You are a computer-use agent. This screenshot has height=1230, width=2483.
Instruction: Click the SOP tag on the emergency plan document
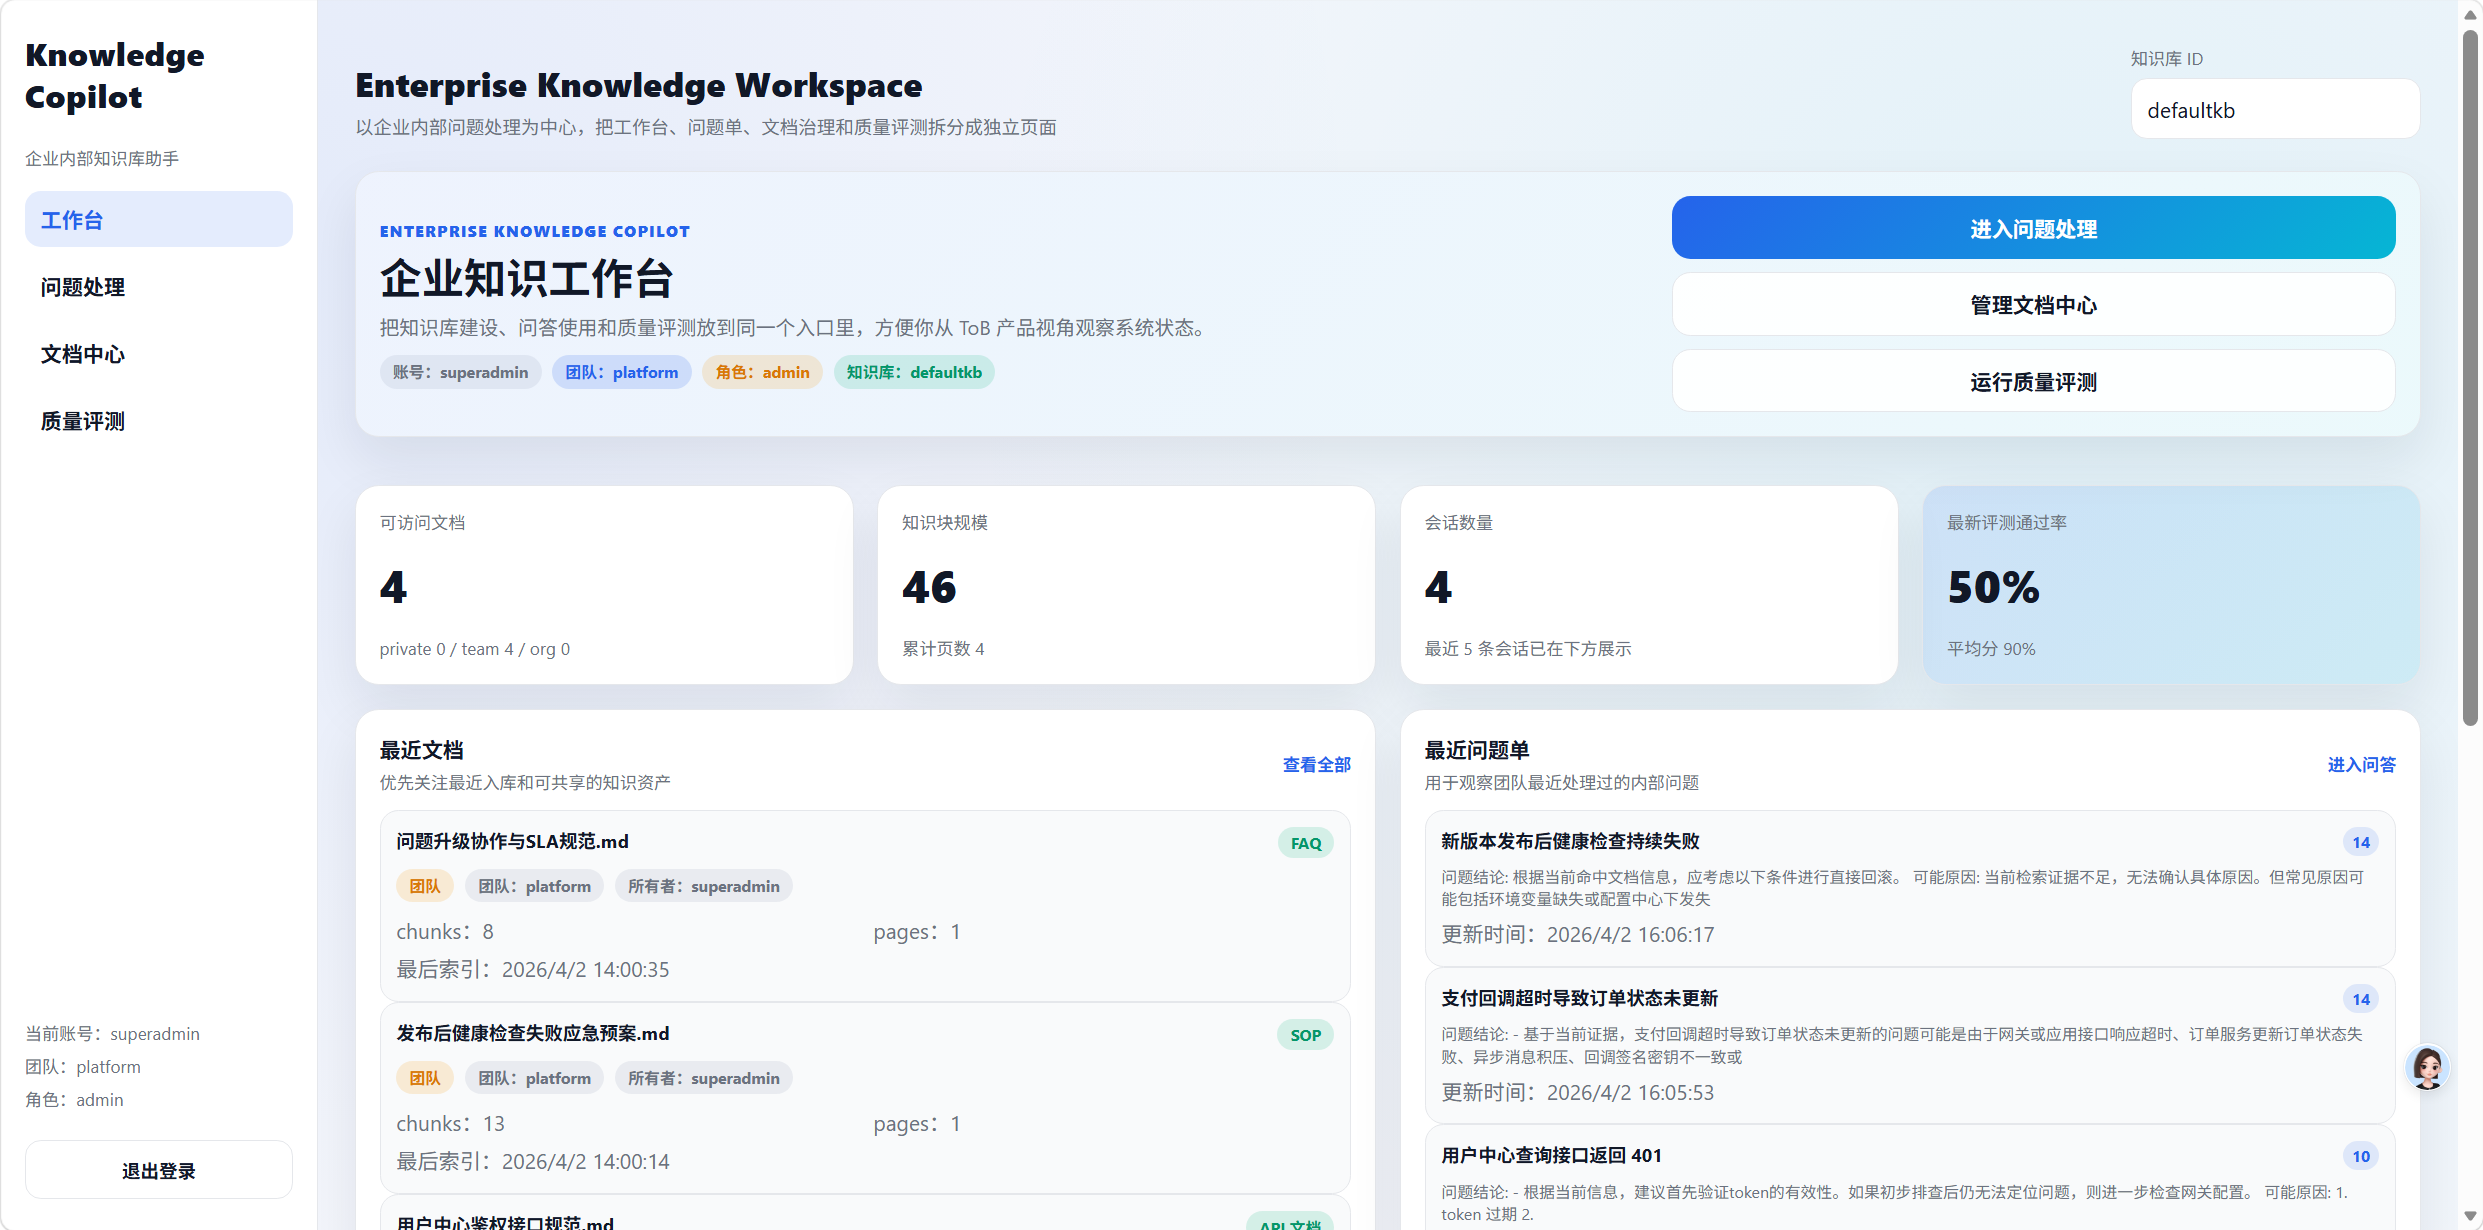(x=1305, y=1035)
